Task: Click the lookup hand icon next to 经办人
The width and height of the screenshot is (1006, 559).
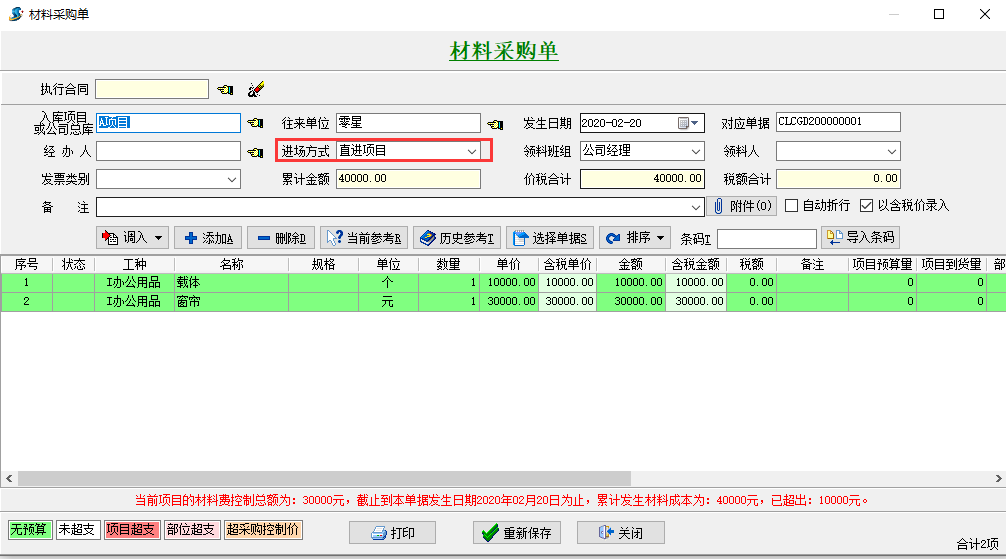Action: [x=255, y=152]
